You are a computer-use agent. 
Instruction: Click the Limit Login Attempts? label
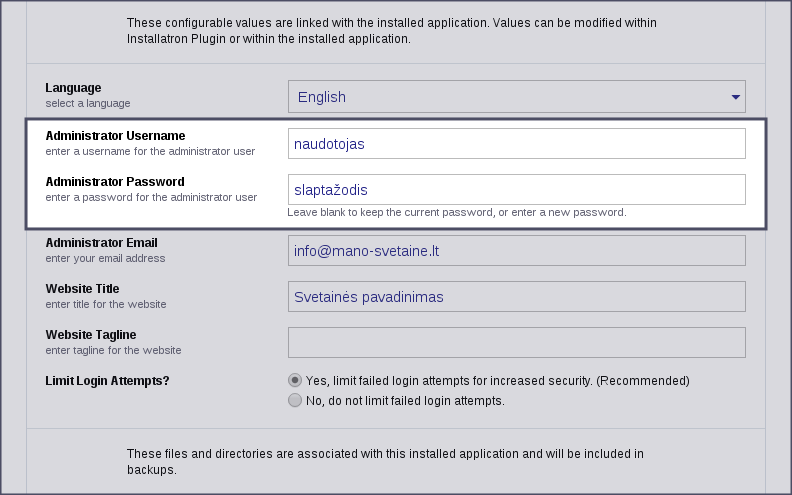[x=108, y=381]
